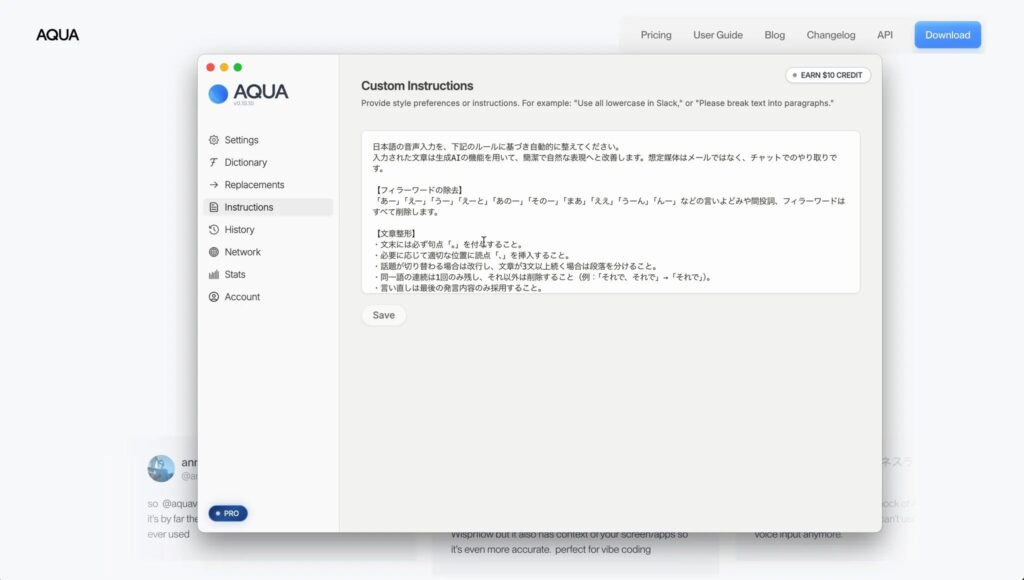Click the Stats bar chart icon
This screenshot has height=580, width=1024.
214,274
